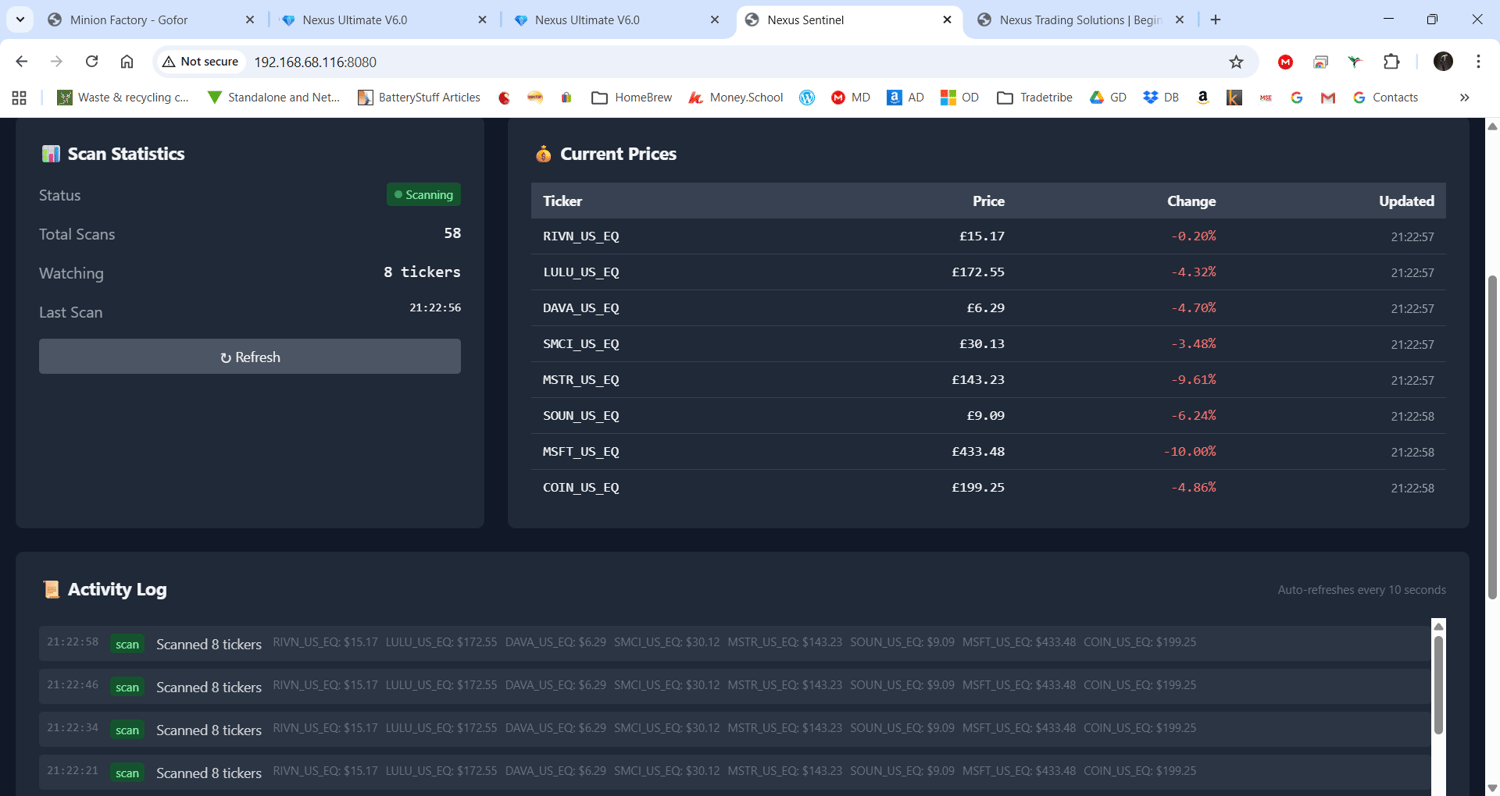Select the SOUN_US_EQ ticker
The width and height of the screenshot is (1500, 796).
point(581,416)
